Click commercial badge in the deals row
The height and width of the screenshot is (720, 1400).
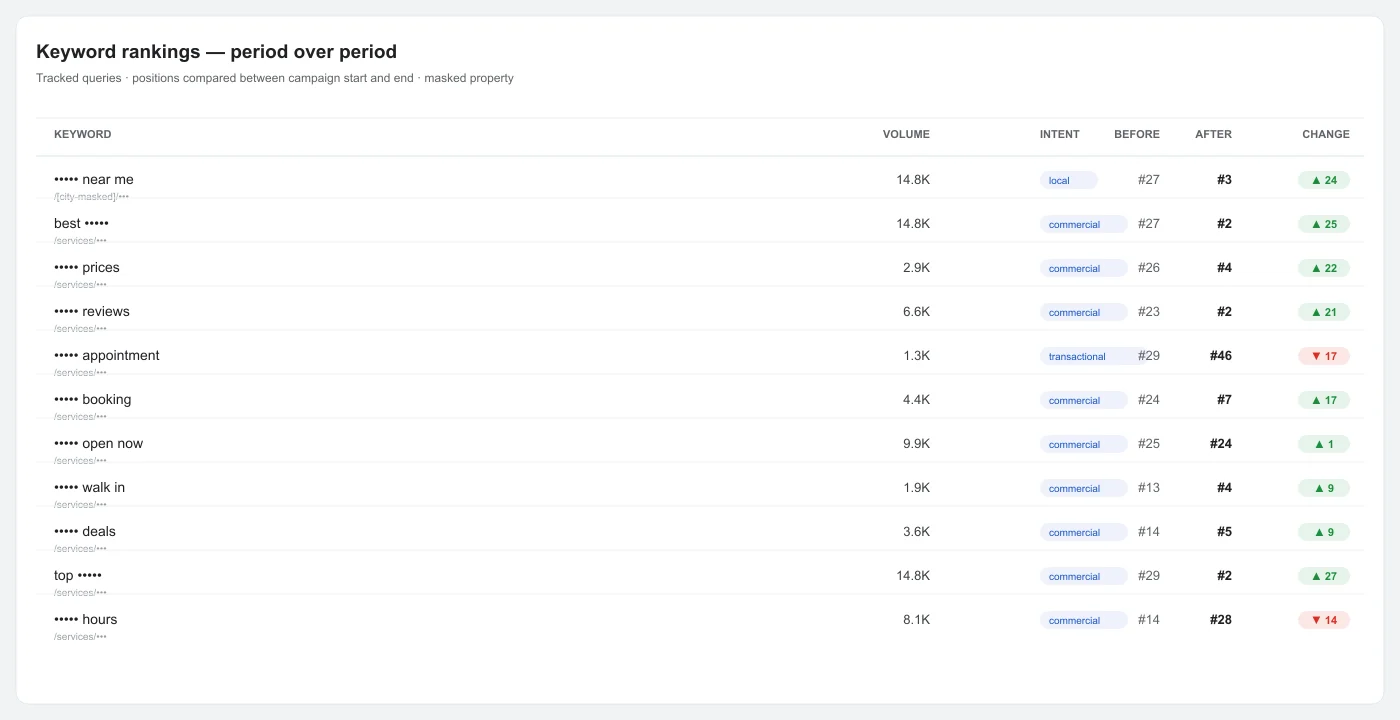point(1084,532)
